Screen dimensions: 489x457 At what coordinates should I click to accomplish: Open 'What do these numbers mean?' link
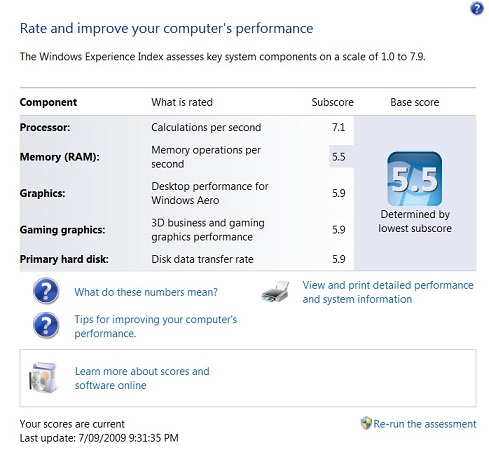click(x=146, y=292)
